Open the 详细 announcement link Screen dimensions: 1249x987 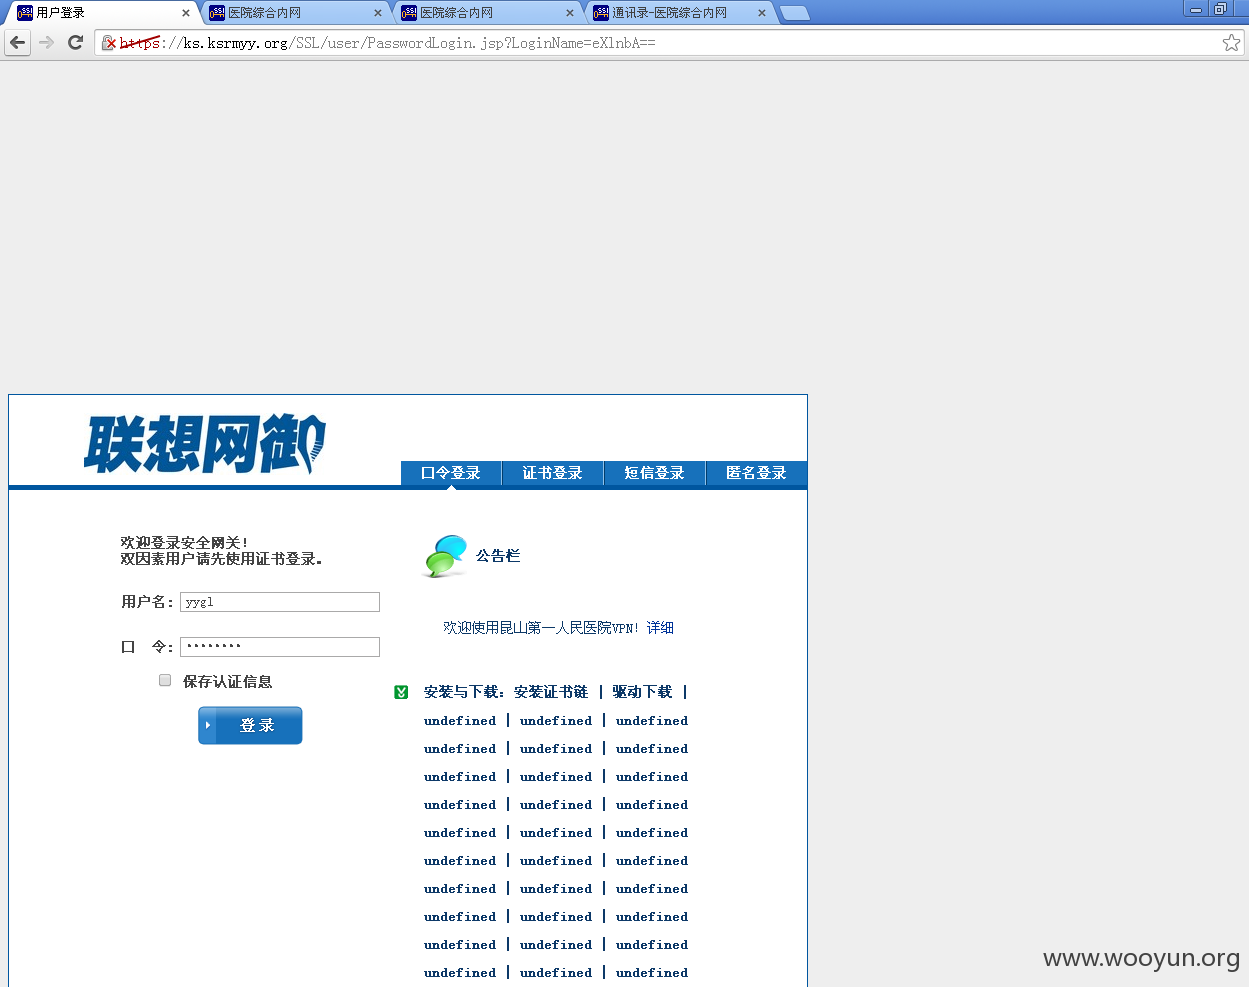(660, 628)
